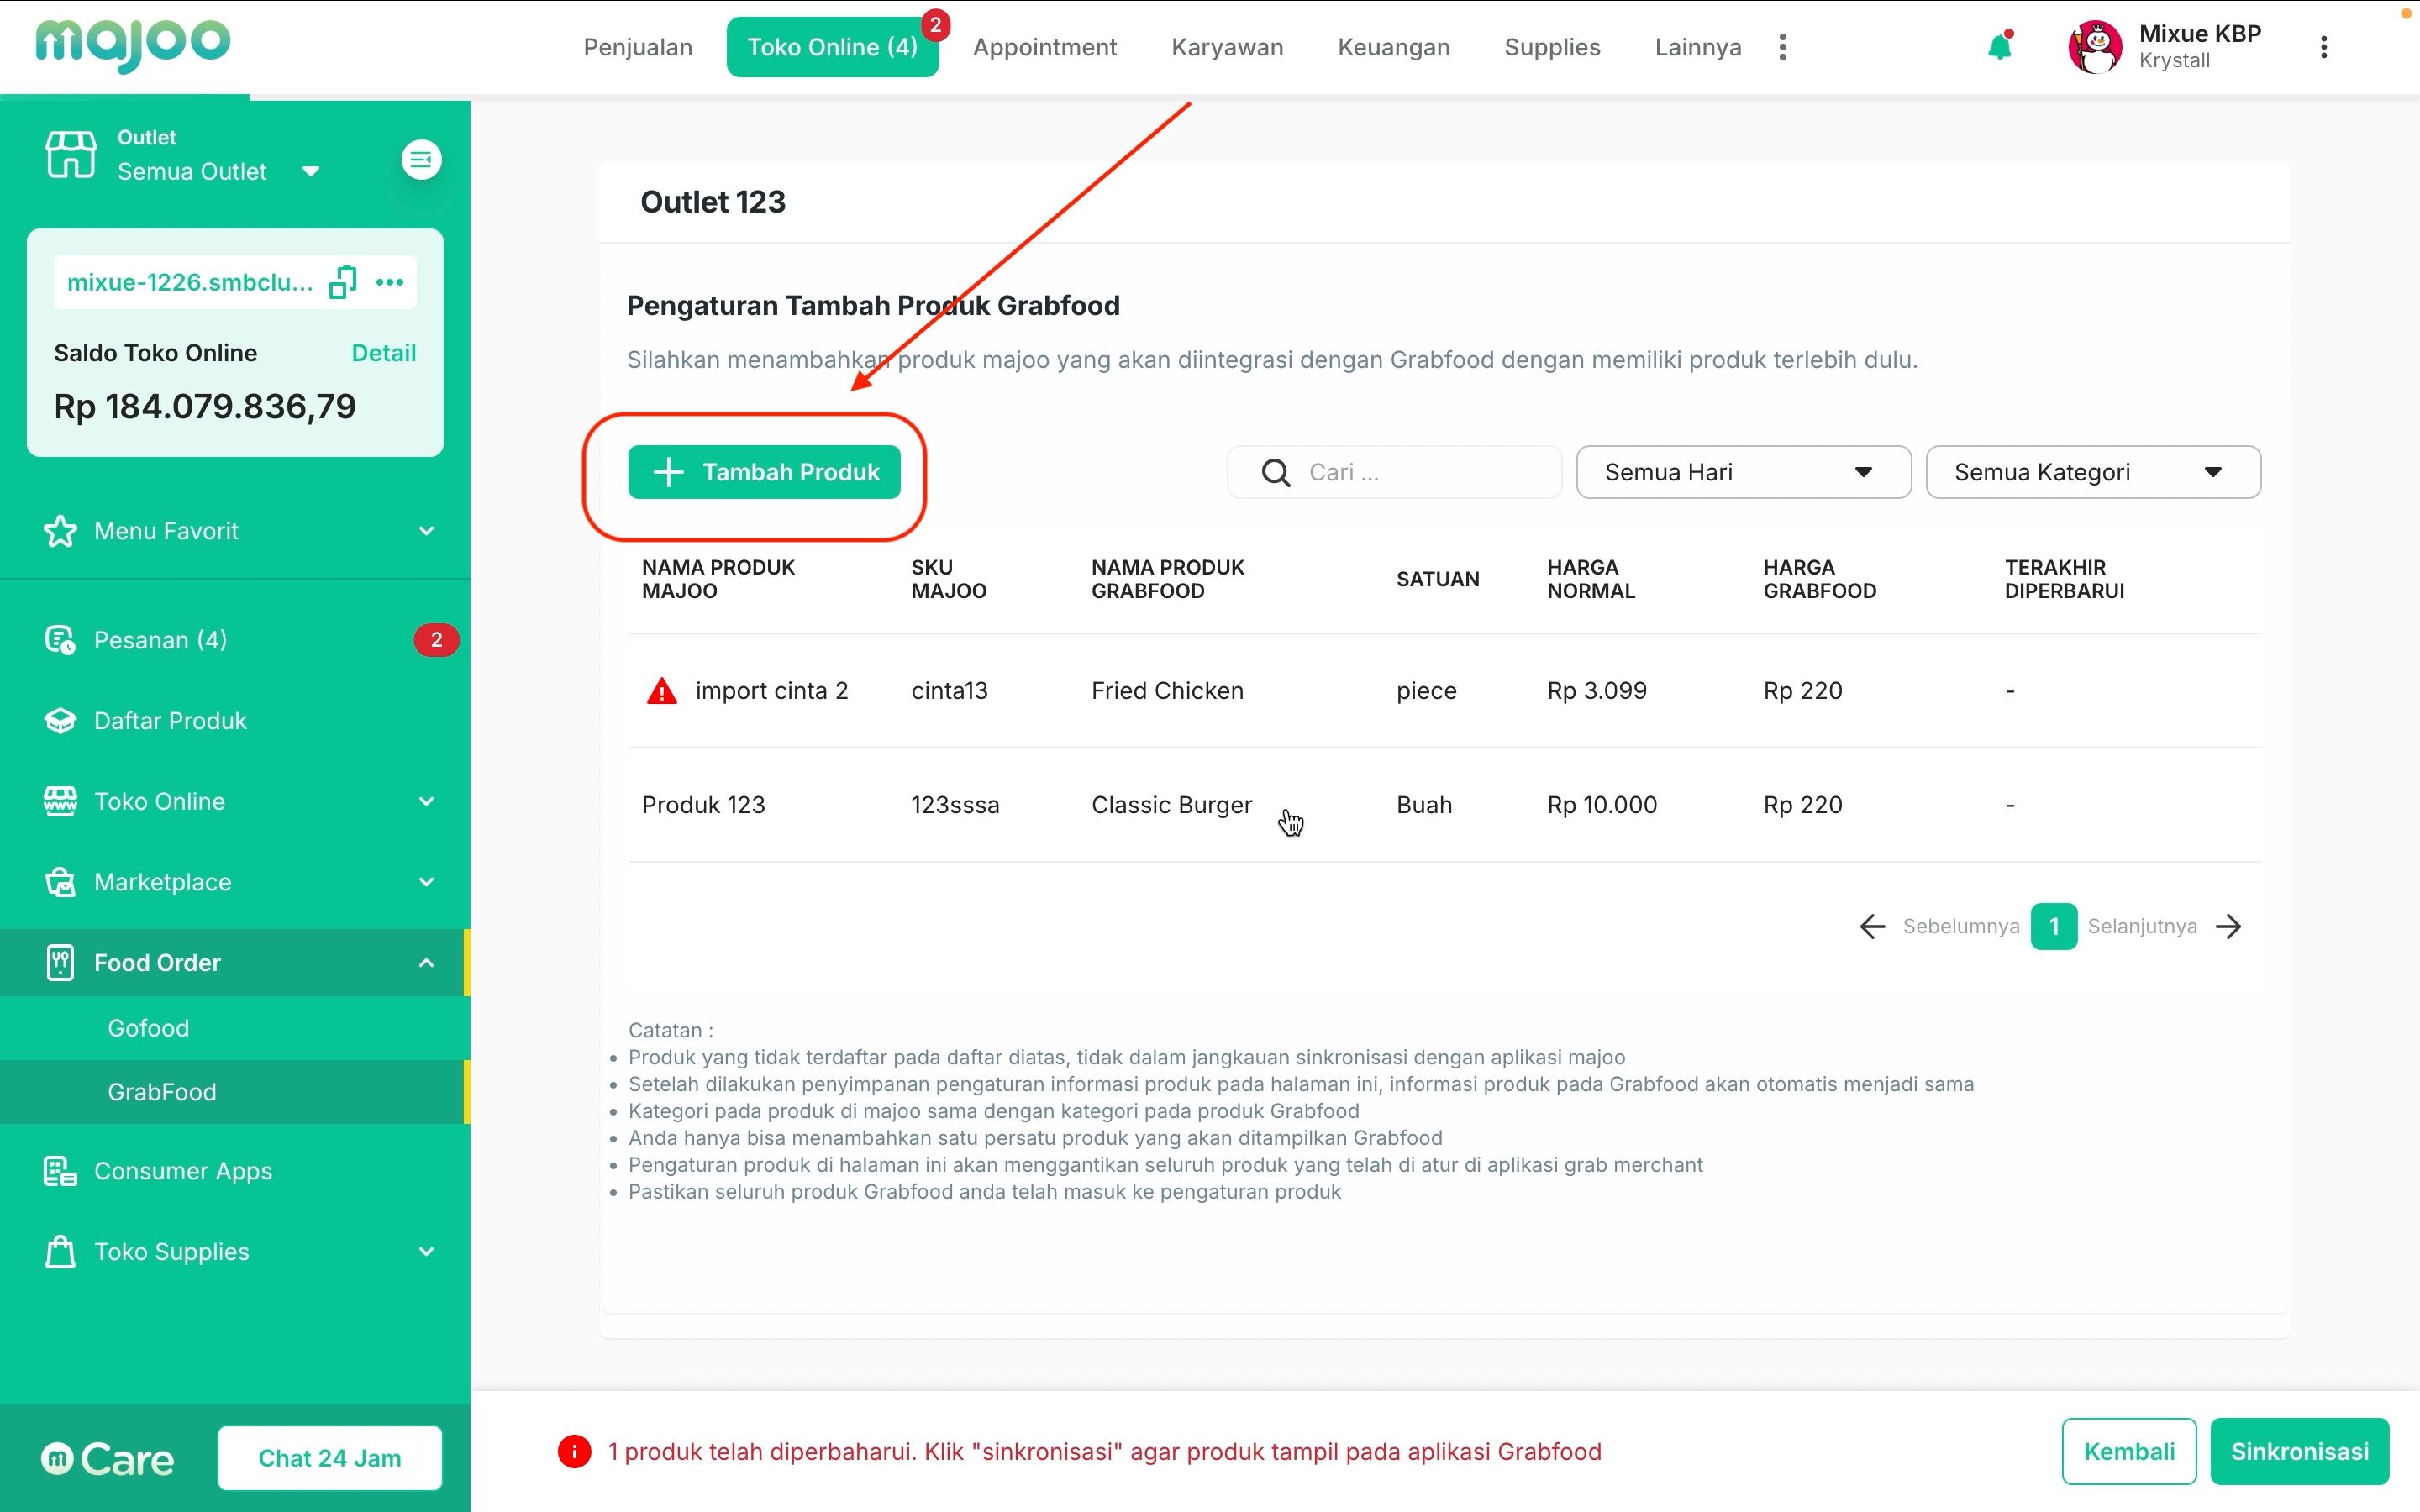Open the Karyawan menu
The width and height of the screenshot is (2420, 1512).
pos(1227,47)
